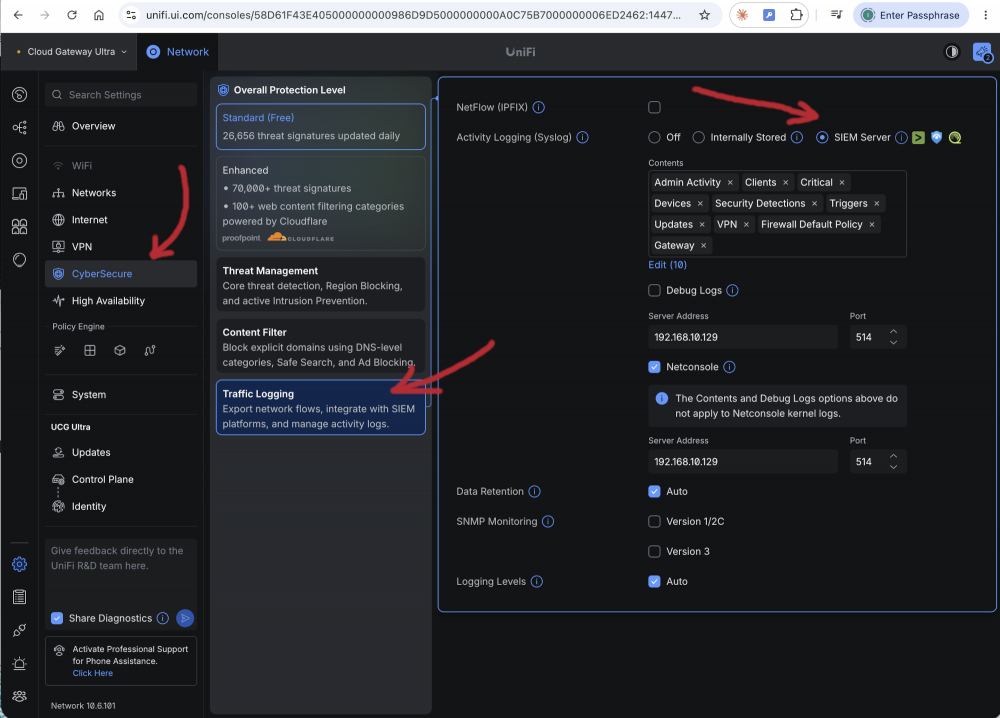Screen dimensions: 1000x718
Task: Select Internally Stored radio button
Action: coord(698,137)
